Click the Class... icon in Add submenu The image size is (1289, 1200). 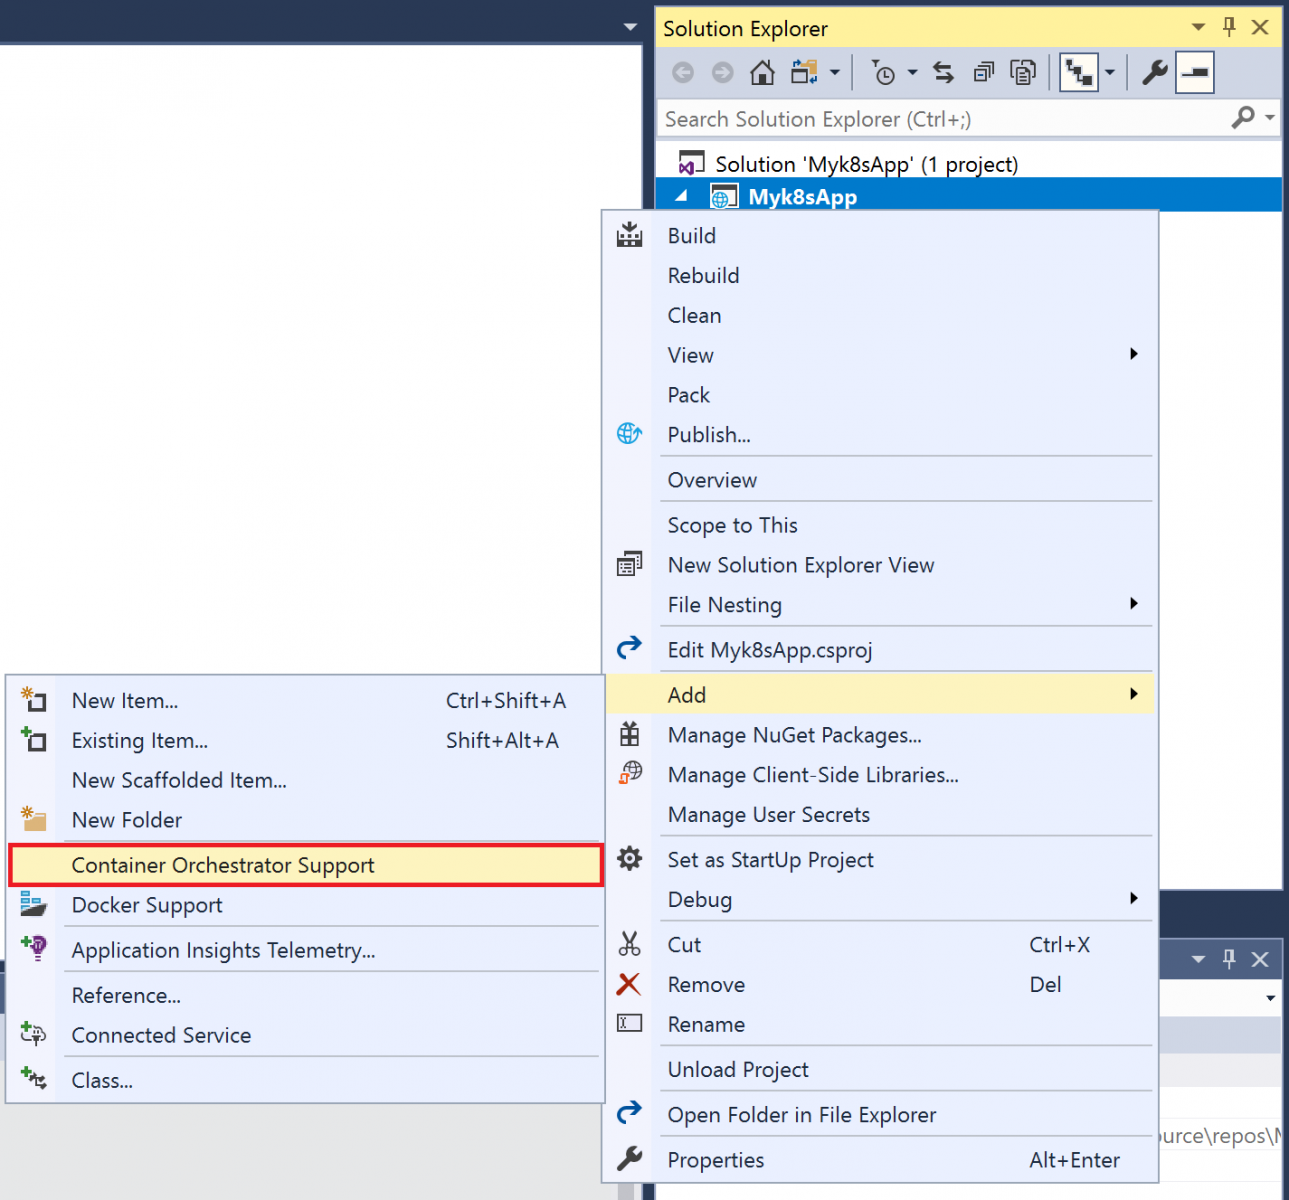[x=34, y=1078]
